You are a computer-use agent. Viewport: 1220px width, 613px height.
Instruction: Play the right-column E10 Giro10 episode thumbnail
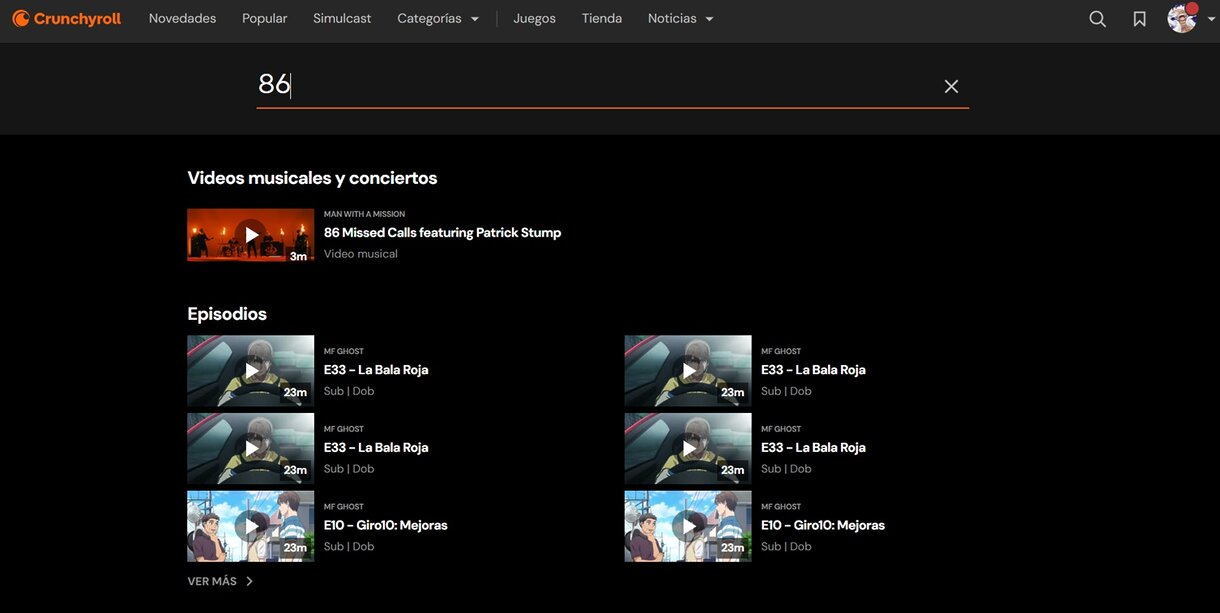(x=688, y=526)
